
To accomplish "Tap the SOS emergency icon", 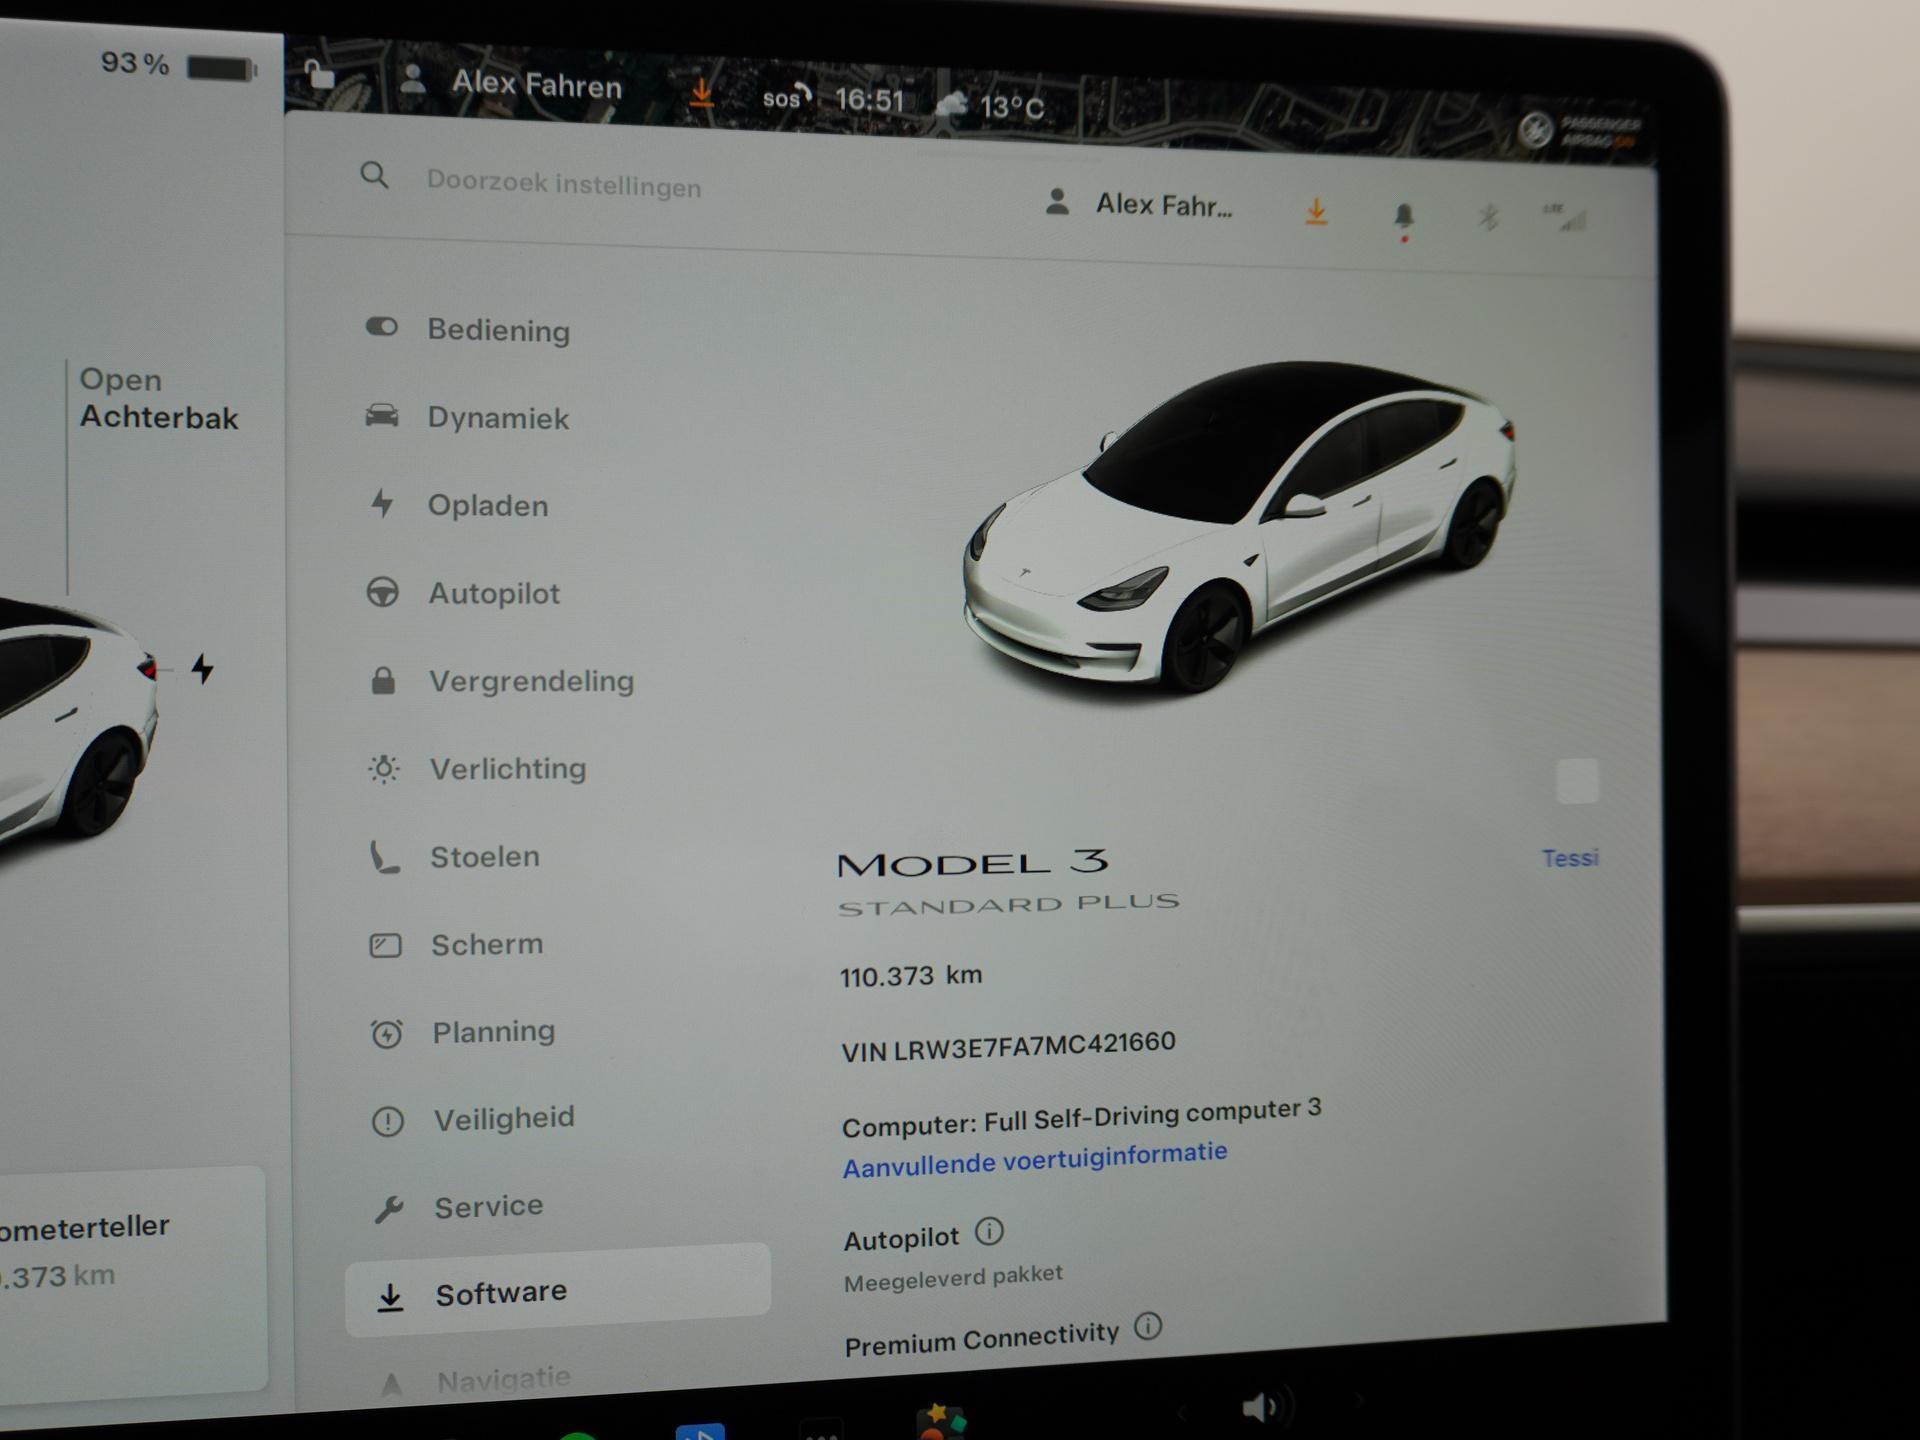I will tap(787, 97).
